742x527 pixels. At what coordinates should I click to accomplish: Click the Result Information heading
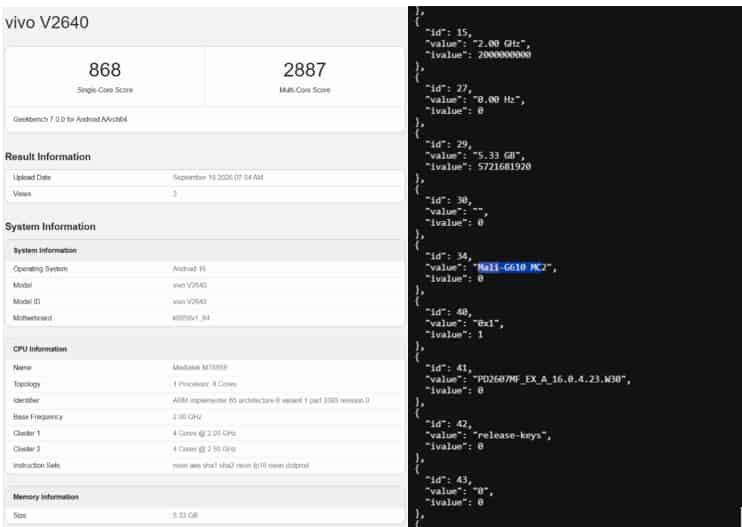(48, 157)
